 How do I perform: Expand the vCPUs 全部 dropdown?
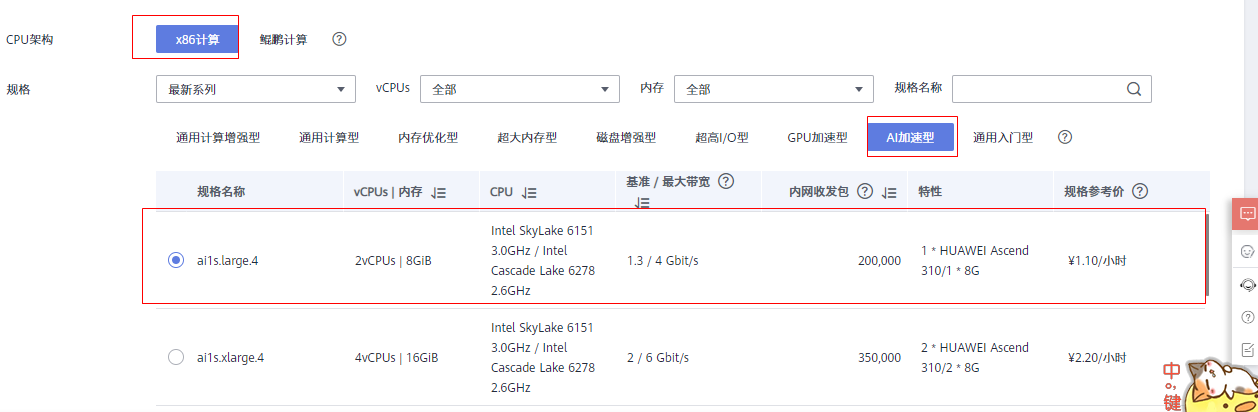coord(519,89)
